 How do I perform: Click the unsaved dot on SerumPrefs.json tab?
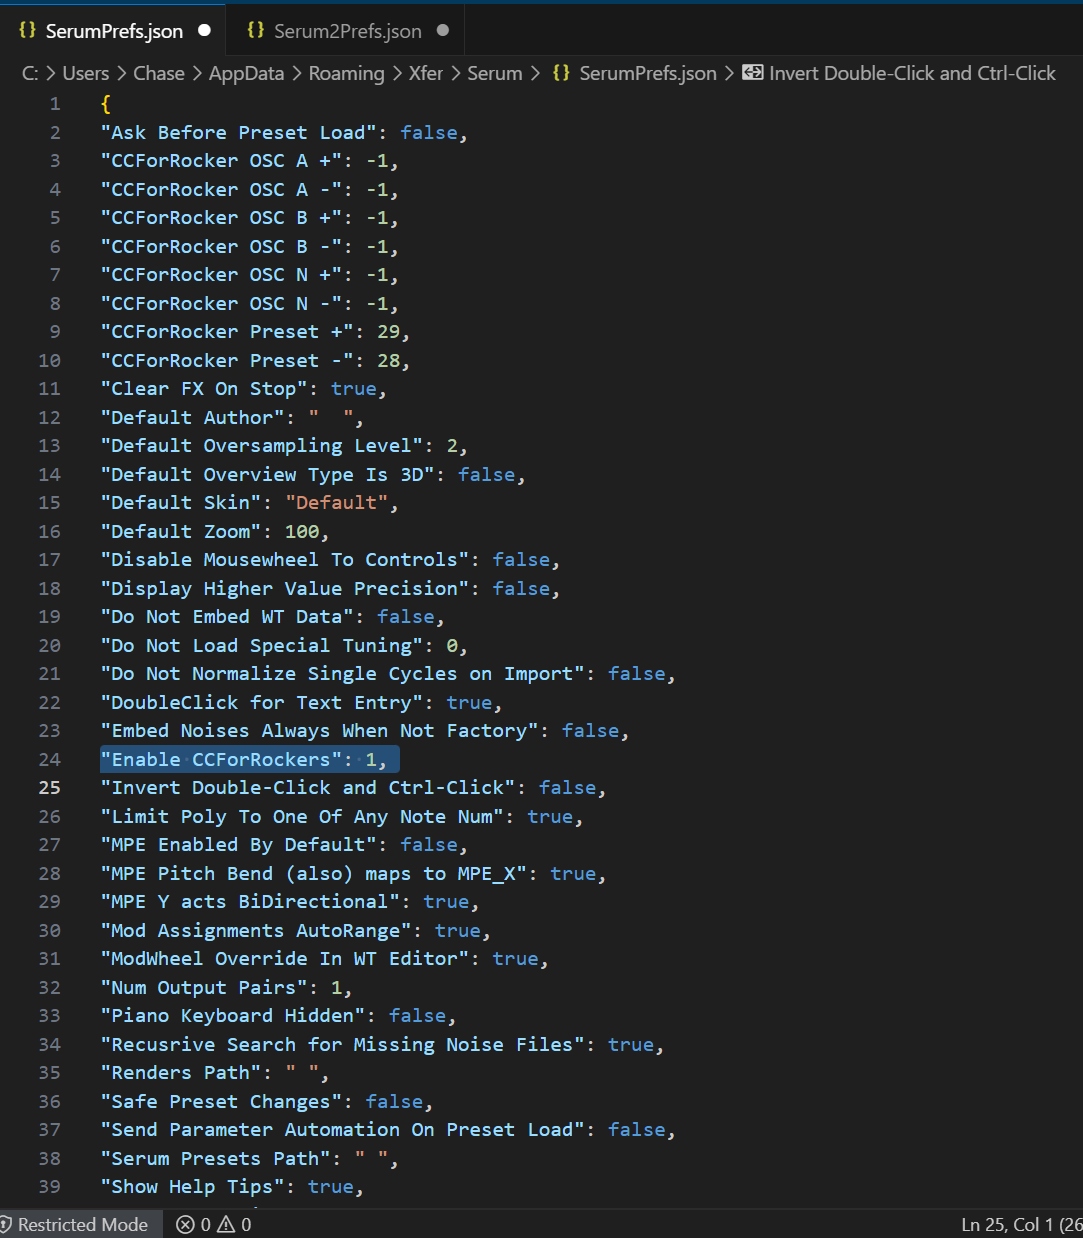coord(204,31)
